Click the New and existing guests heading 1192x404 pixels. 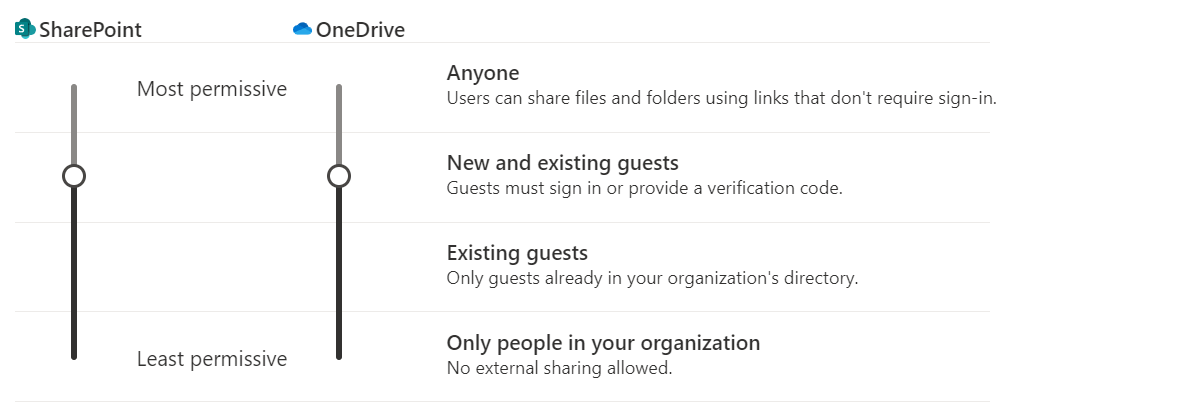pos(563,163)
